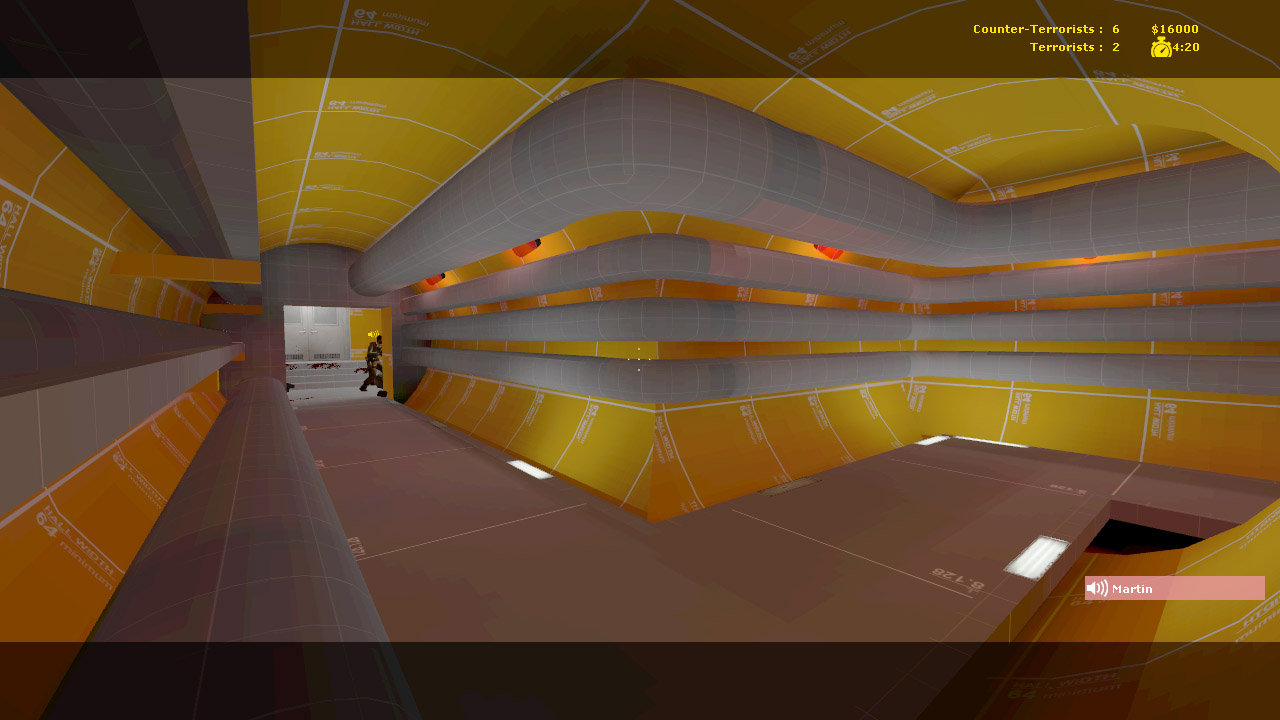Click the Terrorists count number 2

[x=1115, y=47]
